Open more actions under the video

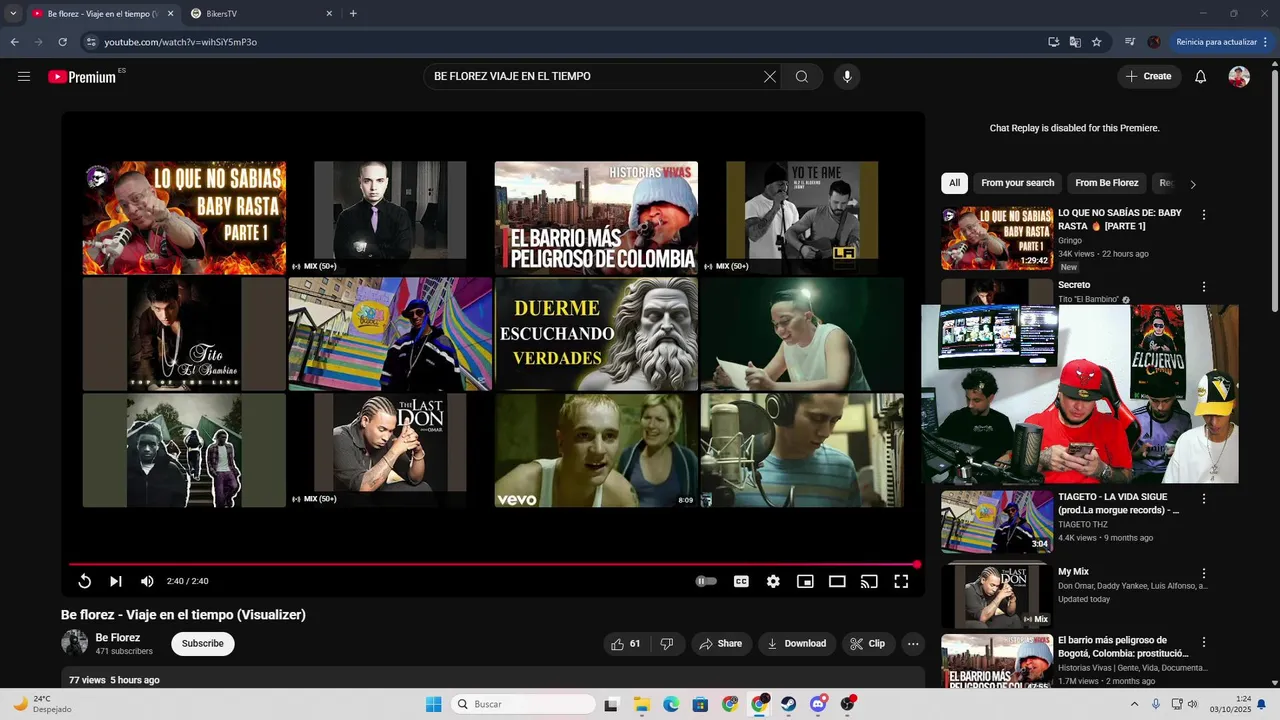pyautogui.click(x=913, y=644)
